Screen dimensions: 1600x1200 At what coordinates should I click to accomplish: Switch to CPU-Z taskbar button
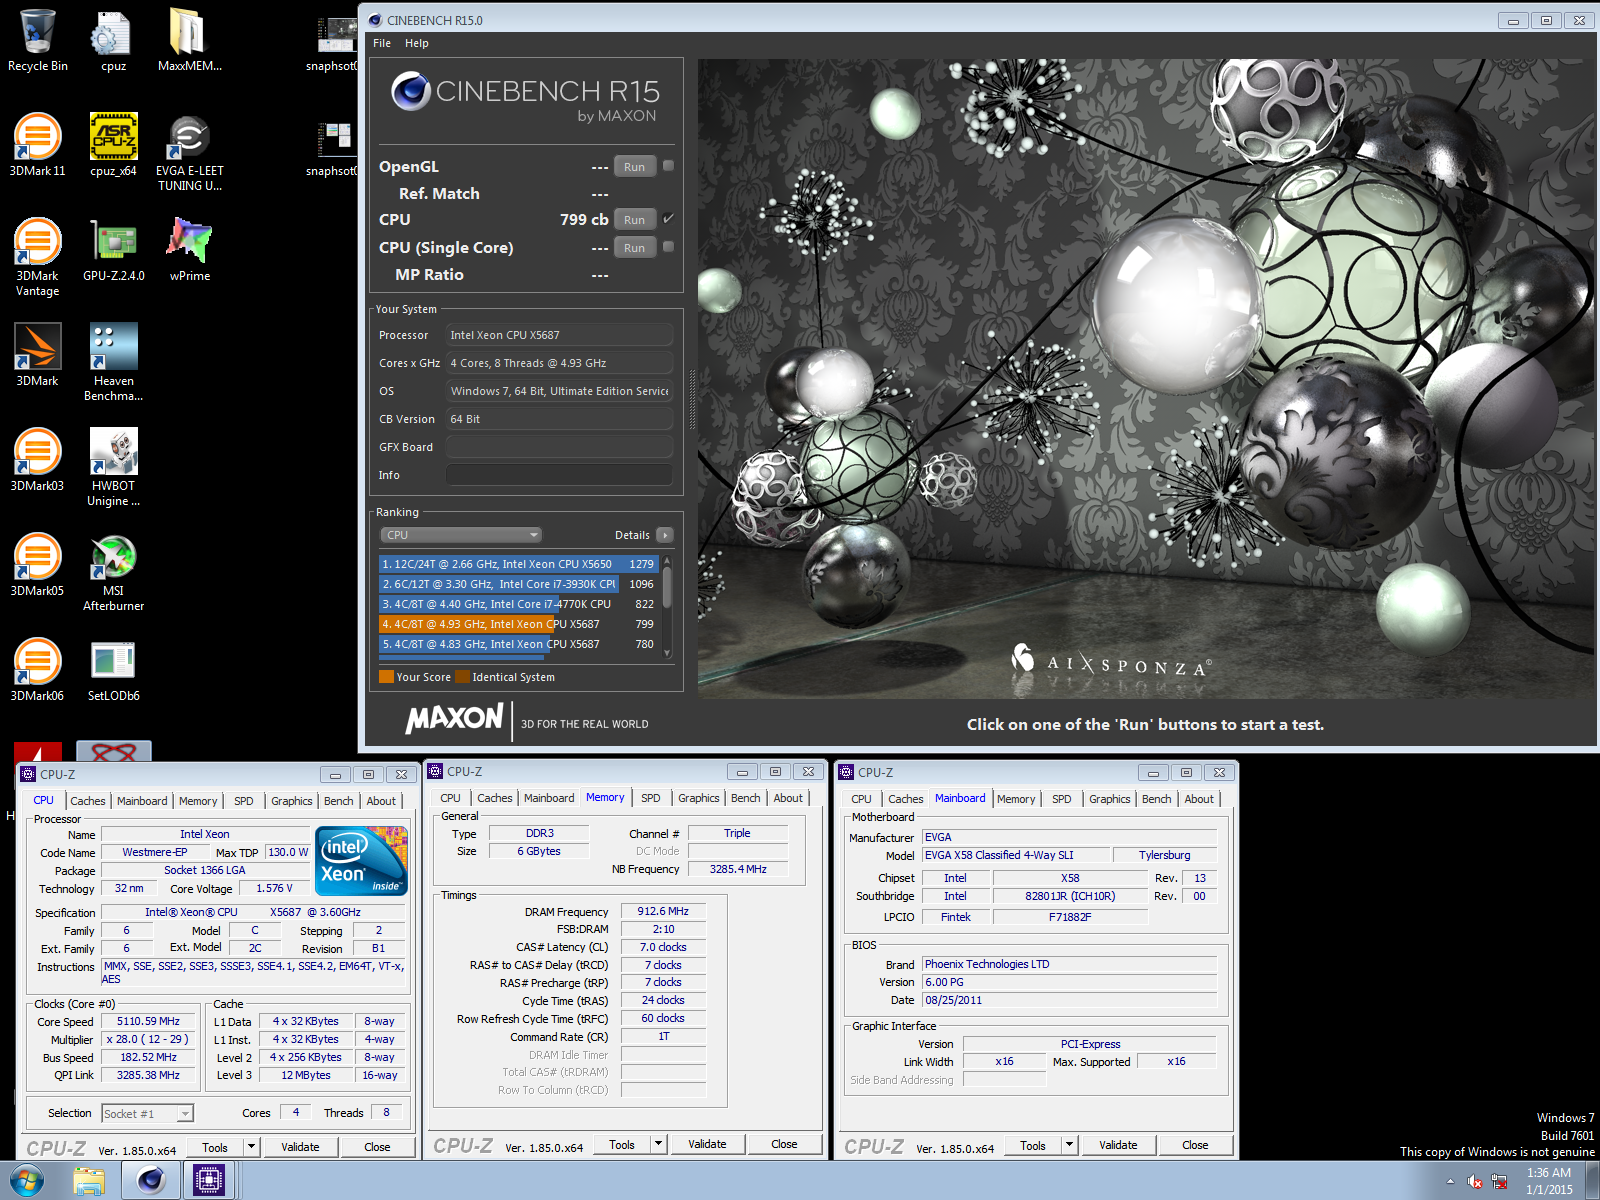[208, 1181]
